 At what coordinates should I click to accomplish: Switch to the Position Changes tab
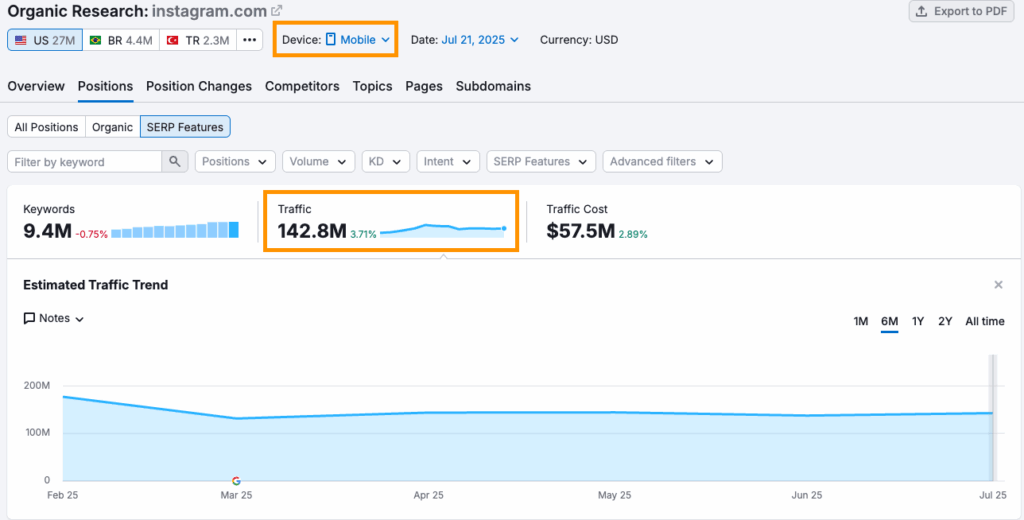point(199,86)
